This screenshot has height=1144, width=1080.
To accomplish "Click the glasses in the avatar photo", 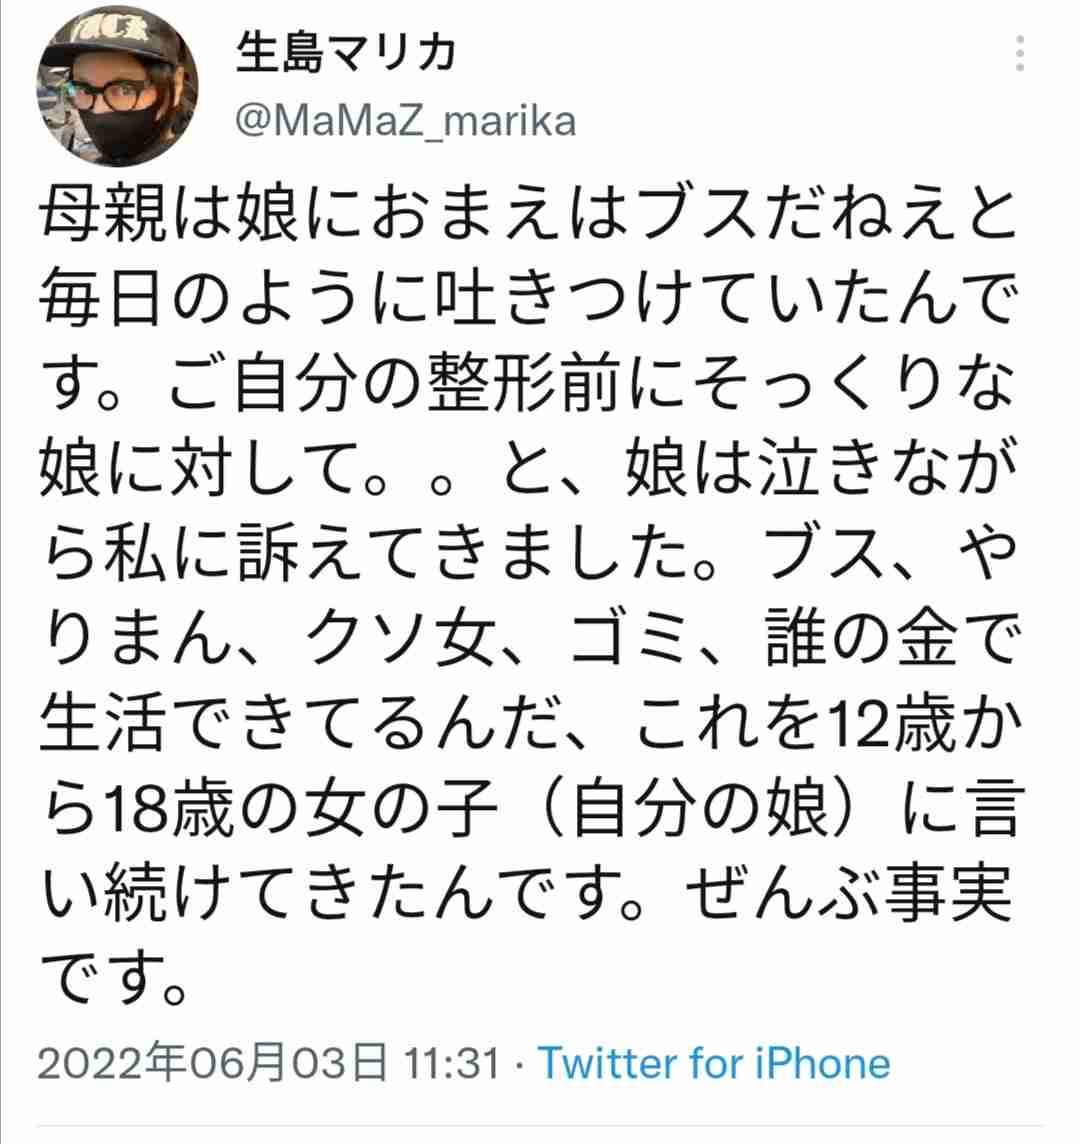I will [107, 95].
